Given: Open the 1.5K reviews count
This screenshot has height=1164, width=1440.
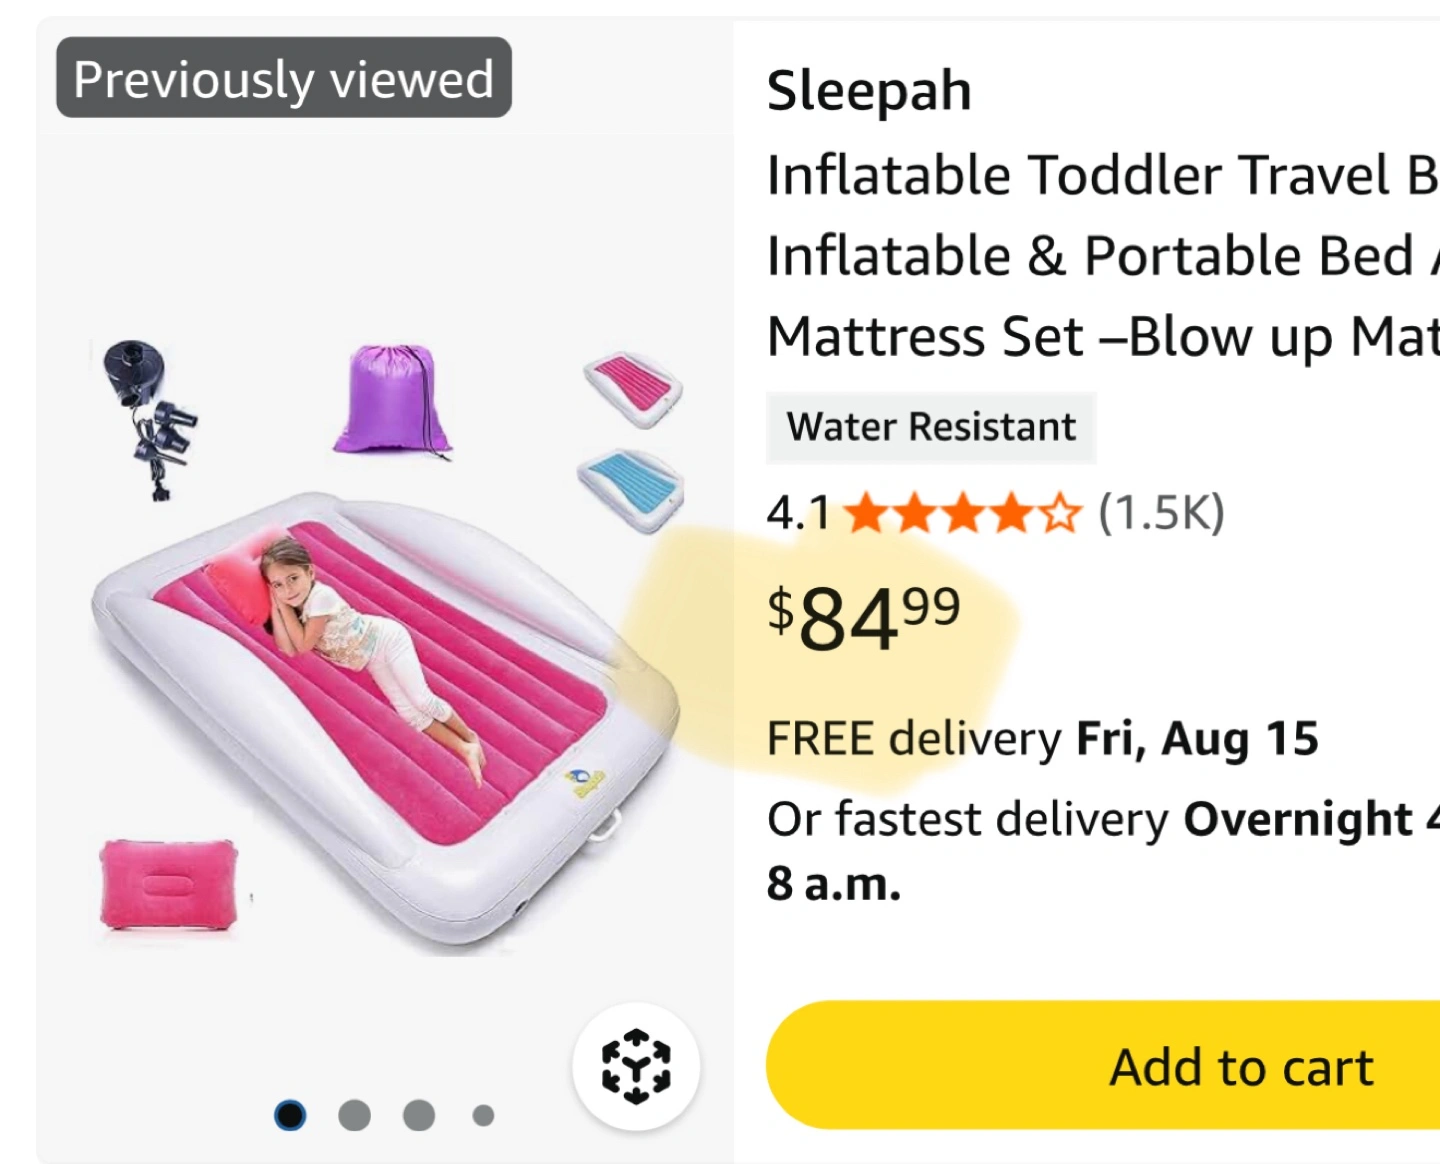Looking at the screenshot, I should click(x=1161, y=513).
